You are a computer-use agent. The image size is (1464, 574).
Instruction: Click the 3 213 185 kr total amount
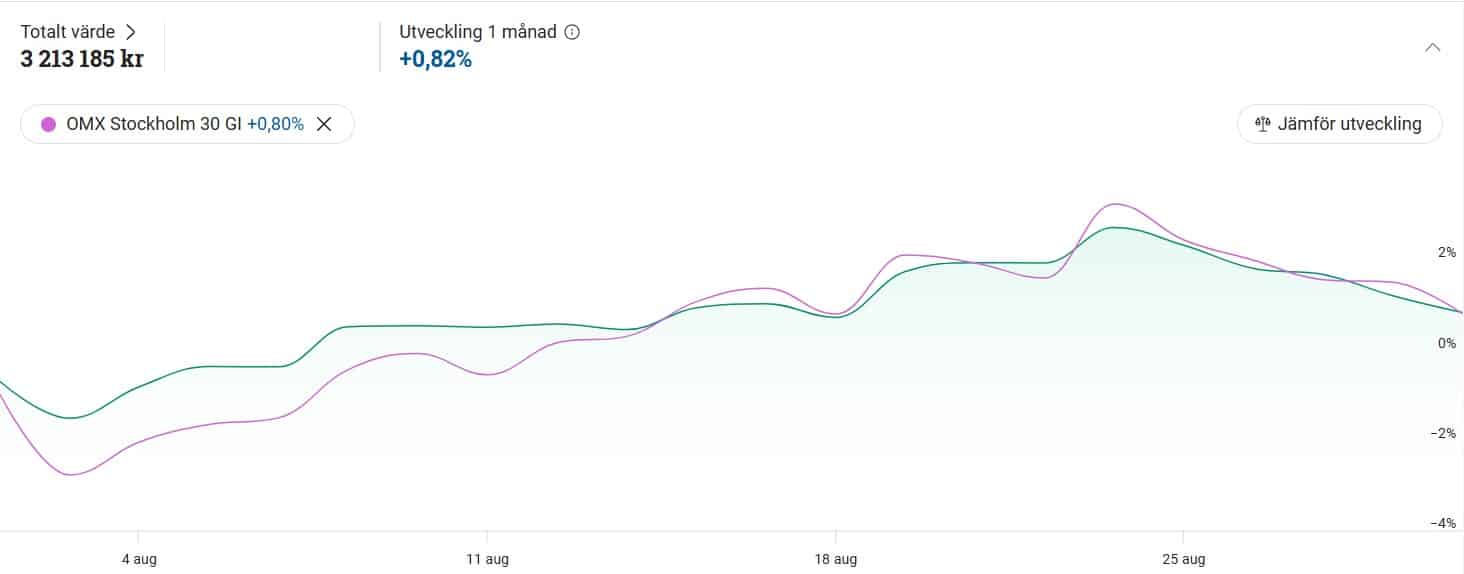82,59
